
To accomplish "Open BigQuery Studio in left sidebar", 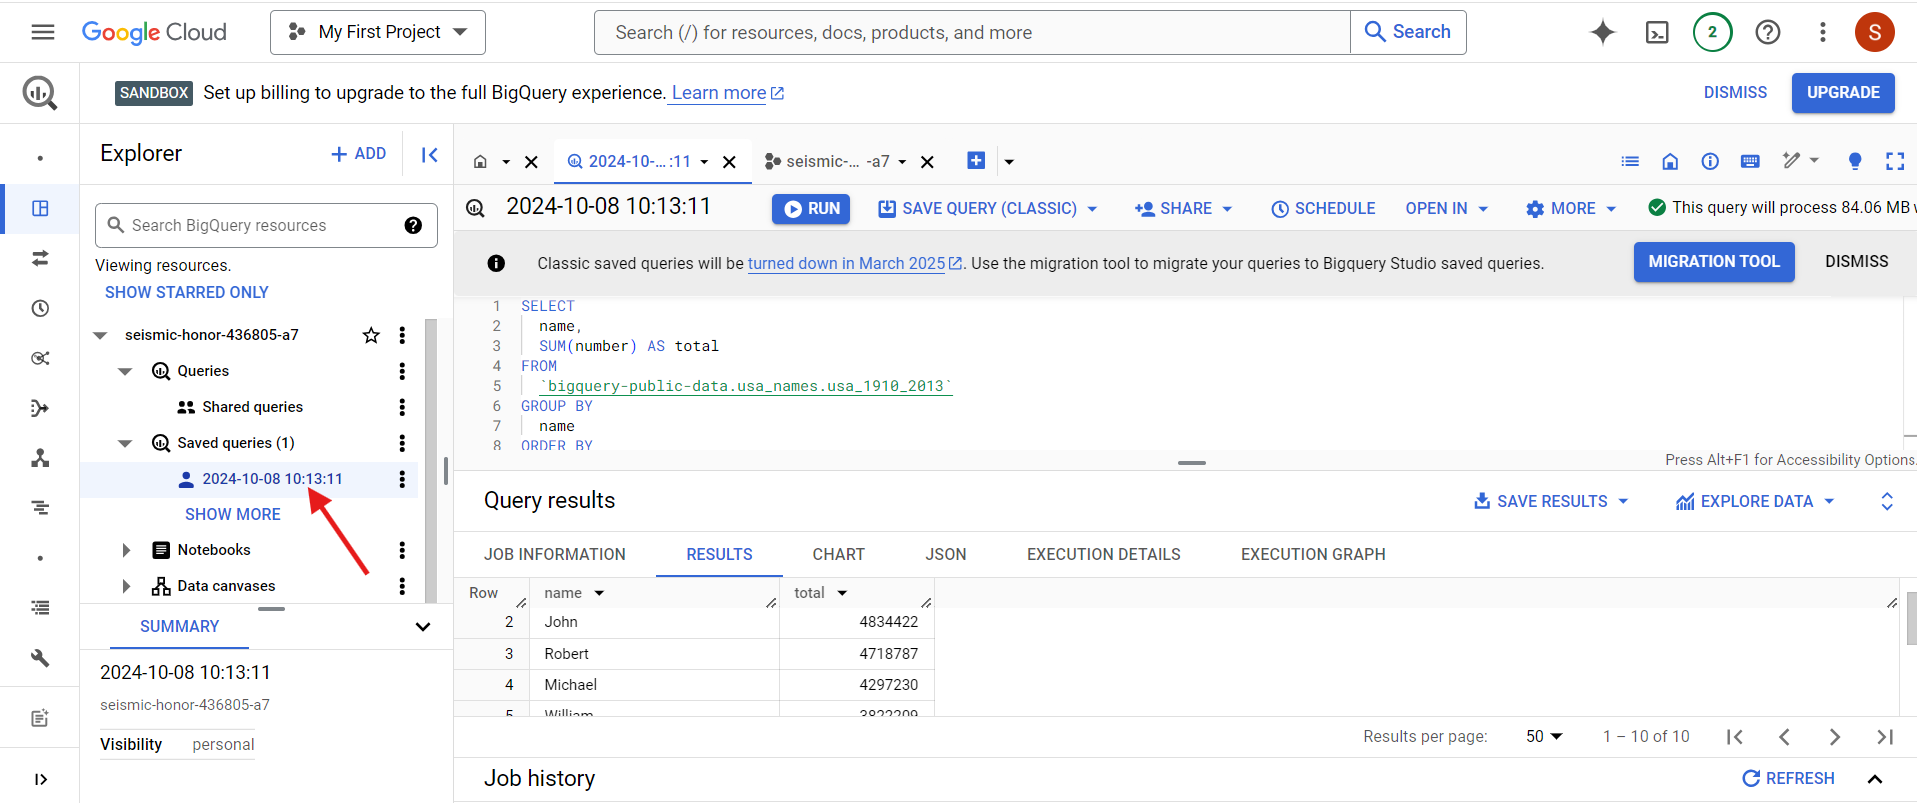I will 40,208.
